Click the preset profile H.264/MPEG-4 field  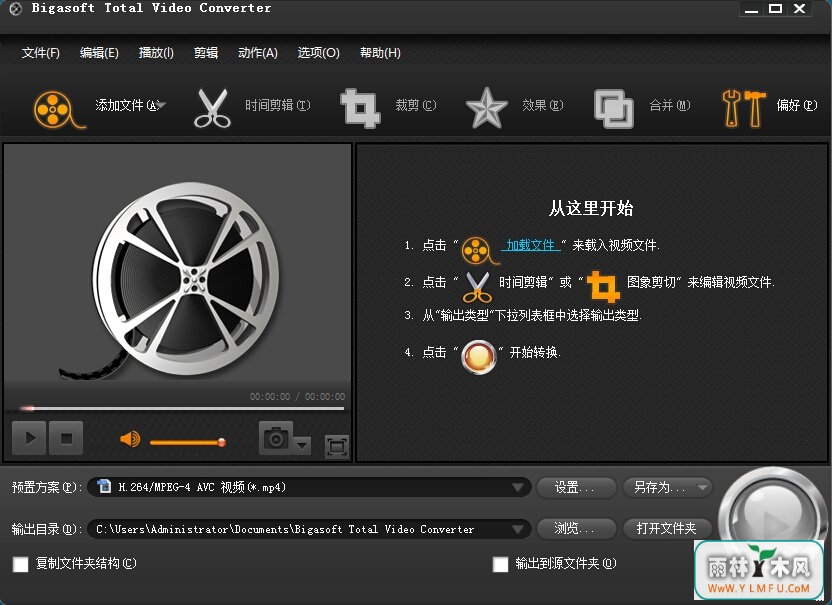[309, 487]
